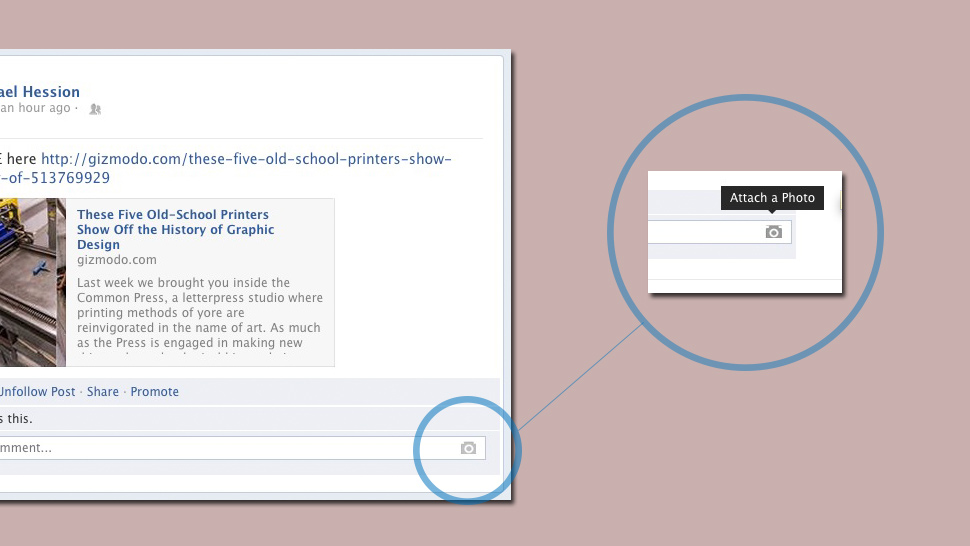Click the Share link under the post
The width and height of the screenshot is (970, 546).
click(103, 391)
